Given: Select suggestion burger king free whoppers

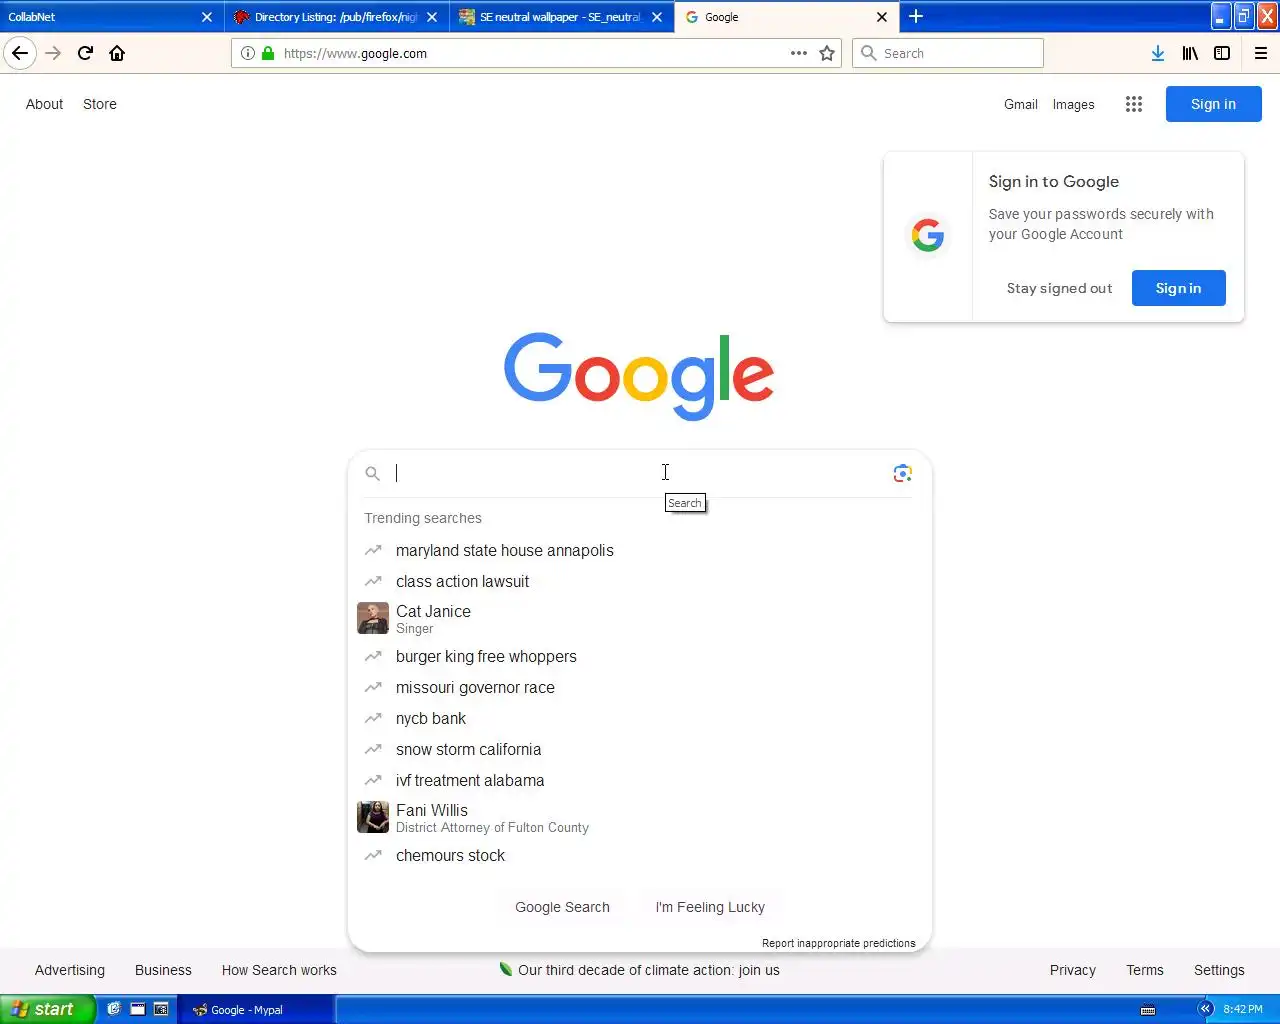Looking at the screenshot, I should pos(640,657).
